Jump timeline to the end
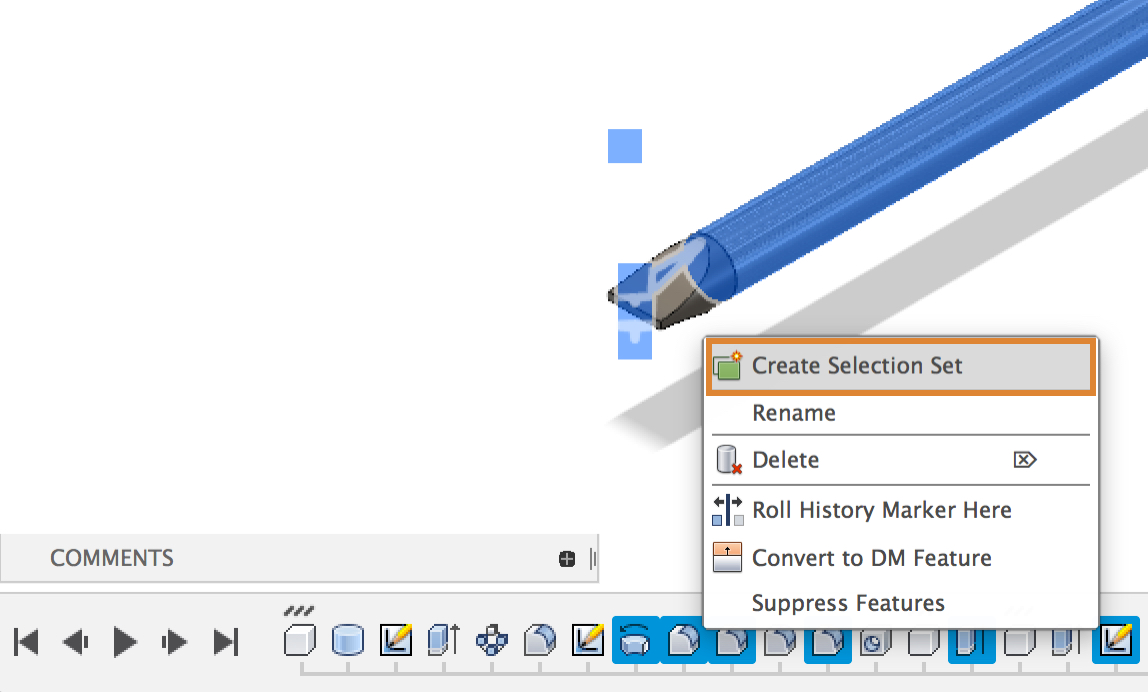 point(226,642)
